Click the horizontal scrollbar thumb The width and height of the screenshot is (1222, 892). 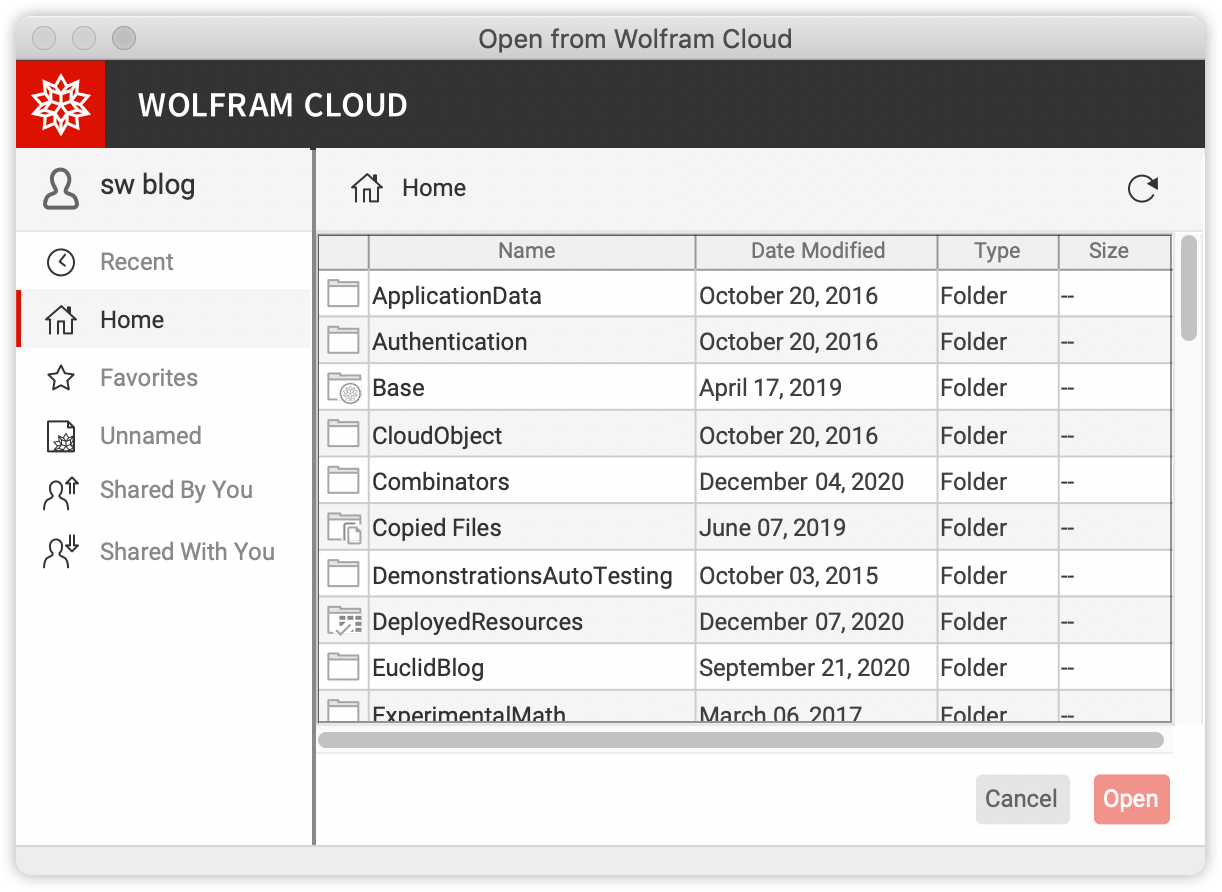click(741, 740)
